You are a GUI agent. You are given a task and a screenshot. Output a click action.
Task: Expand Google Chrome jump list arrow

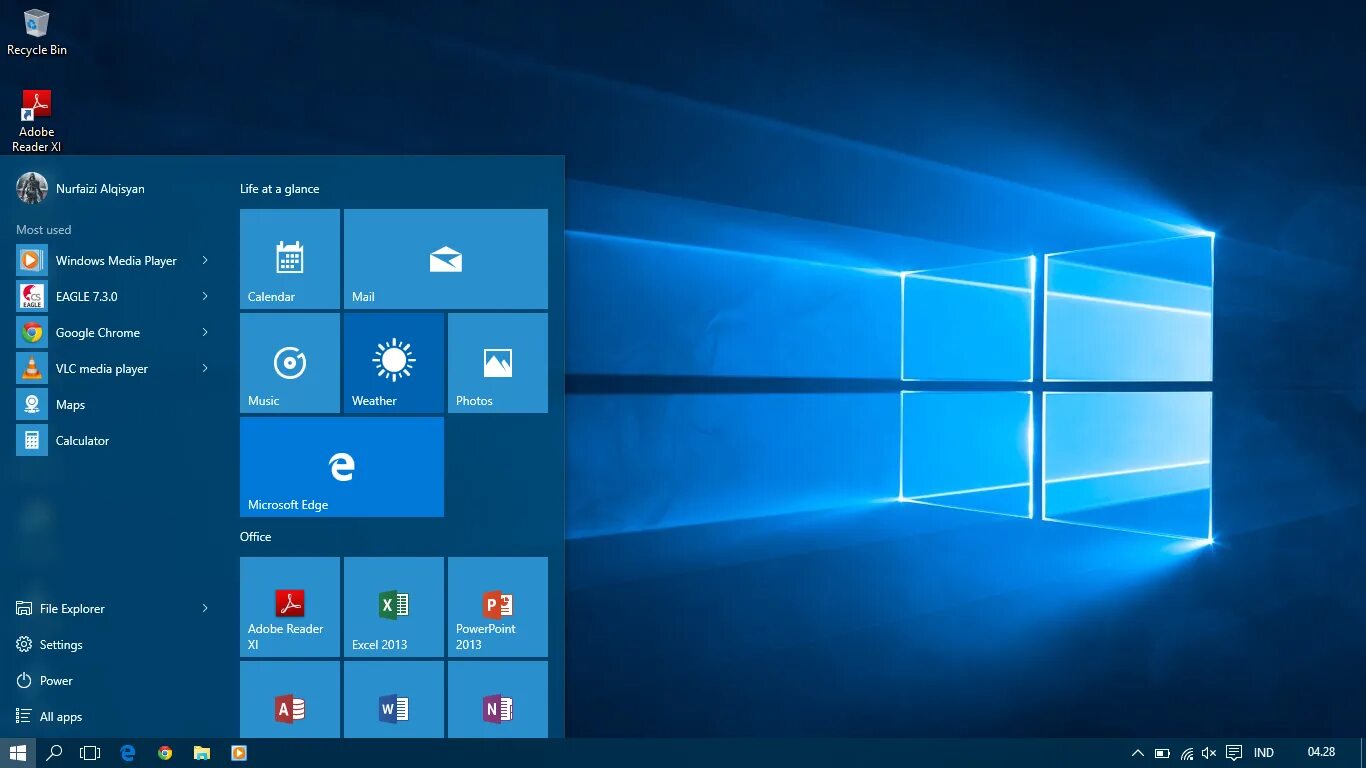click(205, 332)
